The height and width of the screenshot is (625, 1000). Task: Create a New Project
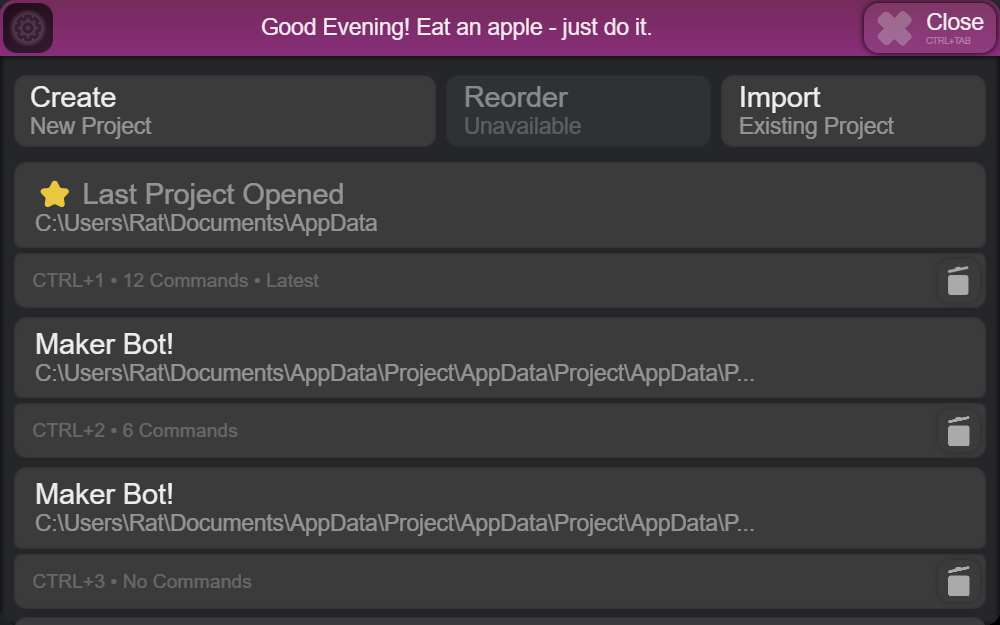[x=224, y=111]
